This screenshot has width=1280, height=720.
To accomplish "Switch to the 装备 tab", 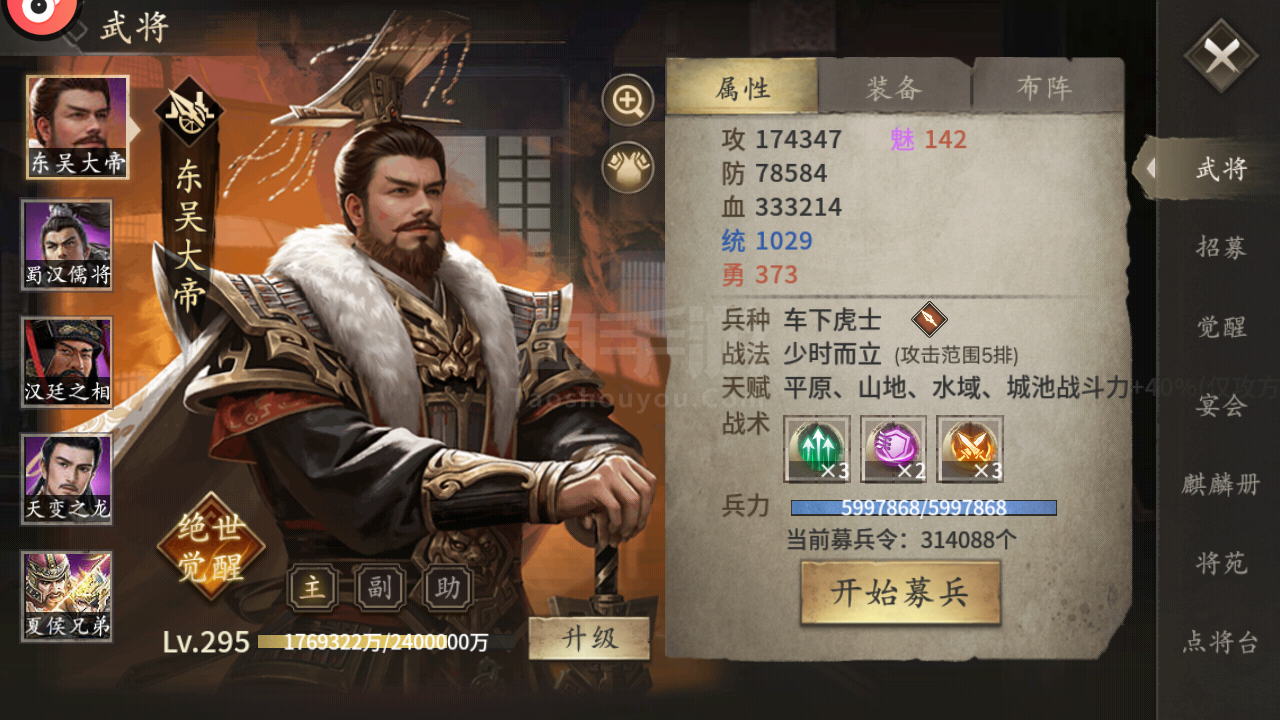I will click(x=894, y=88).
